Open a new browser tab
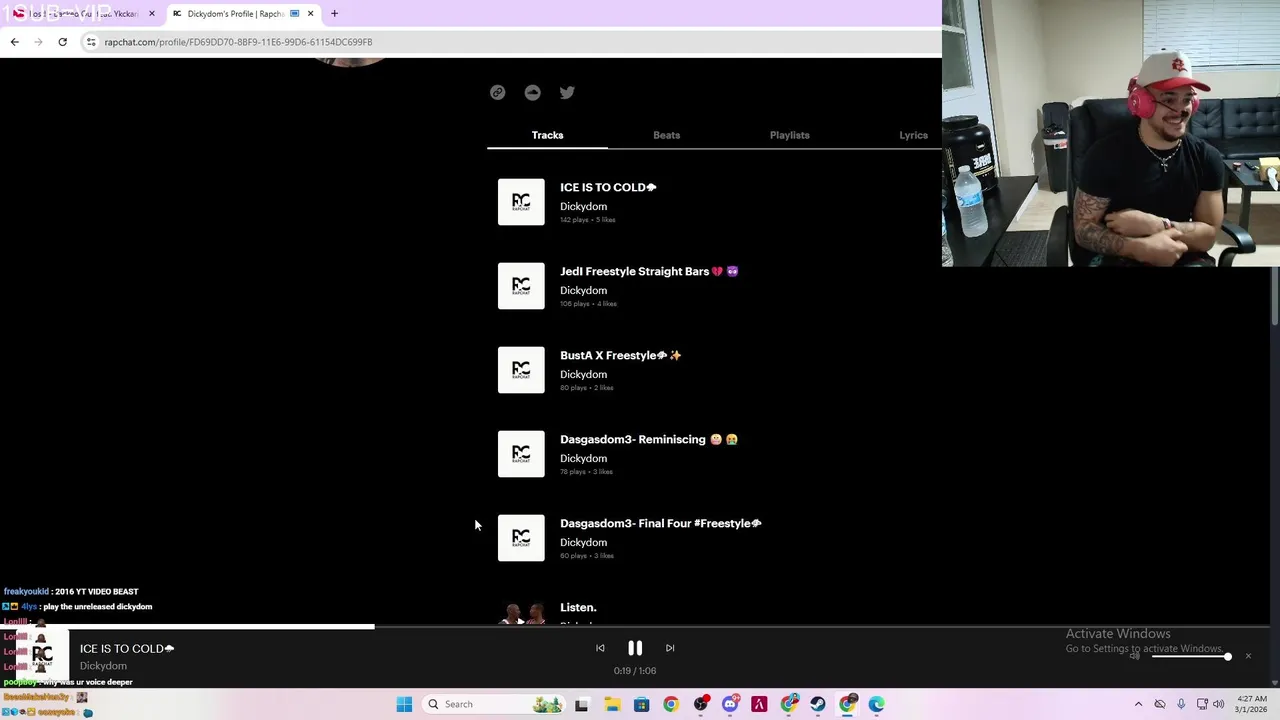This screenshot has height=720, width=1280. click(x=334, y=14)
